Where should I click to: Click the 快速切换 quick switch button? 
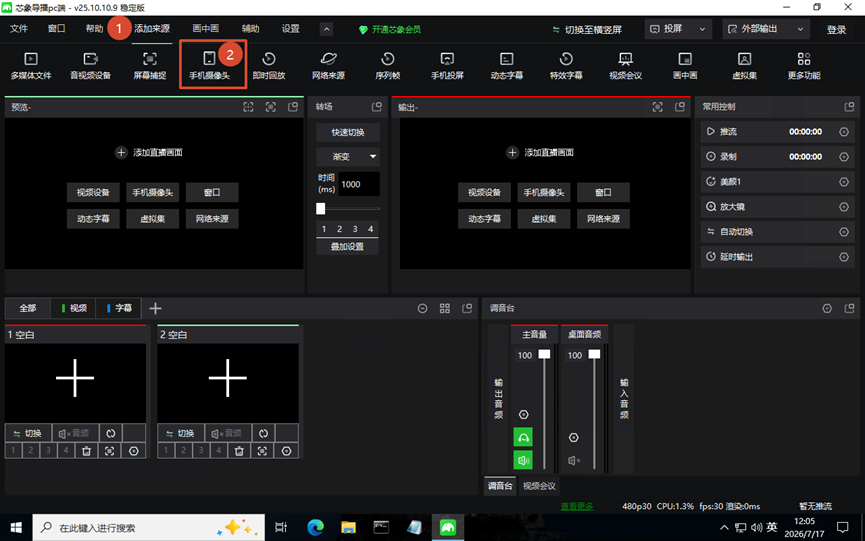pyautogui.click(x=348, y=132)
